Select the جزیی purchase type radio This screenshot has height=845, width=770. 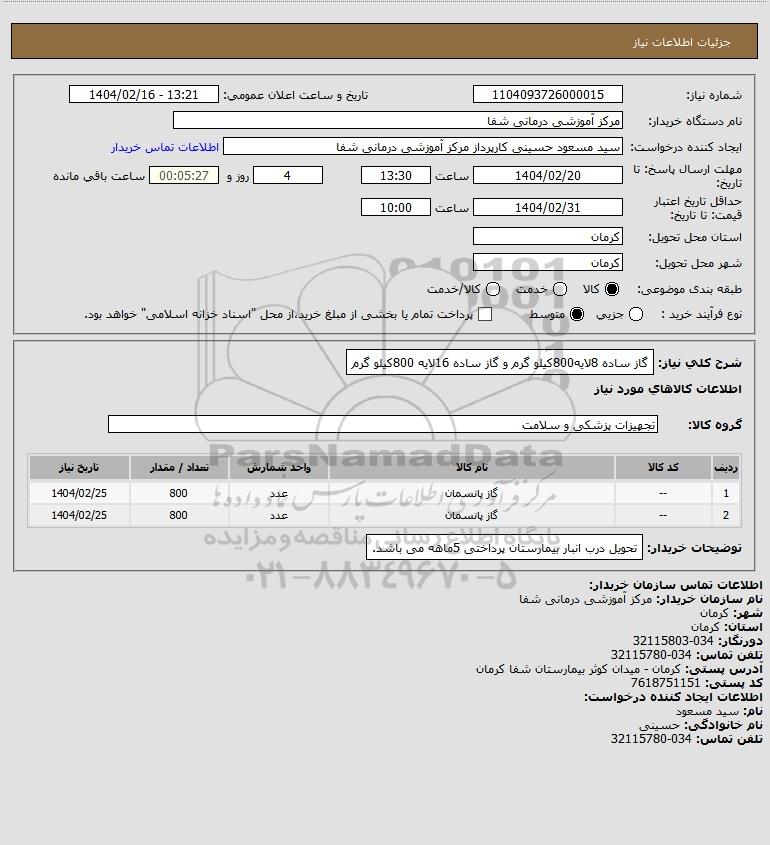[636, 314]
